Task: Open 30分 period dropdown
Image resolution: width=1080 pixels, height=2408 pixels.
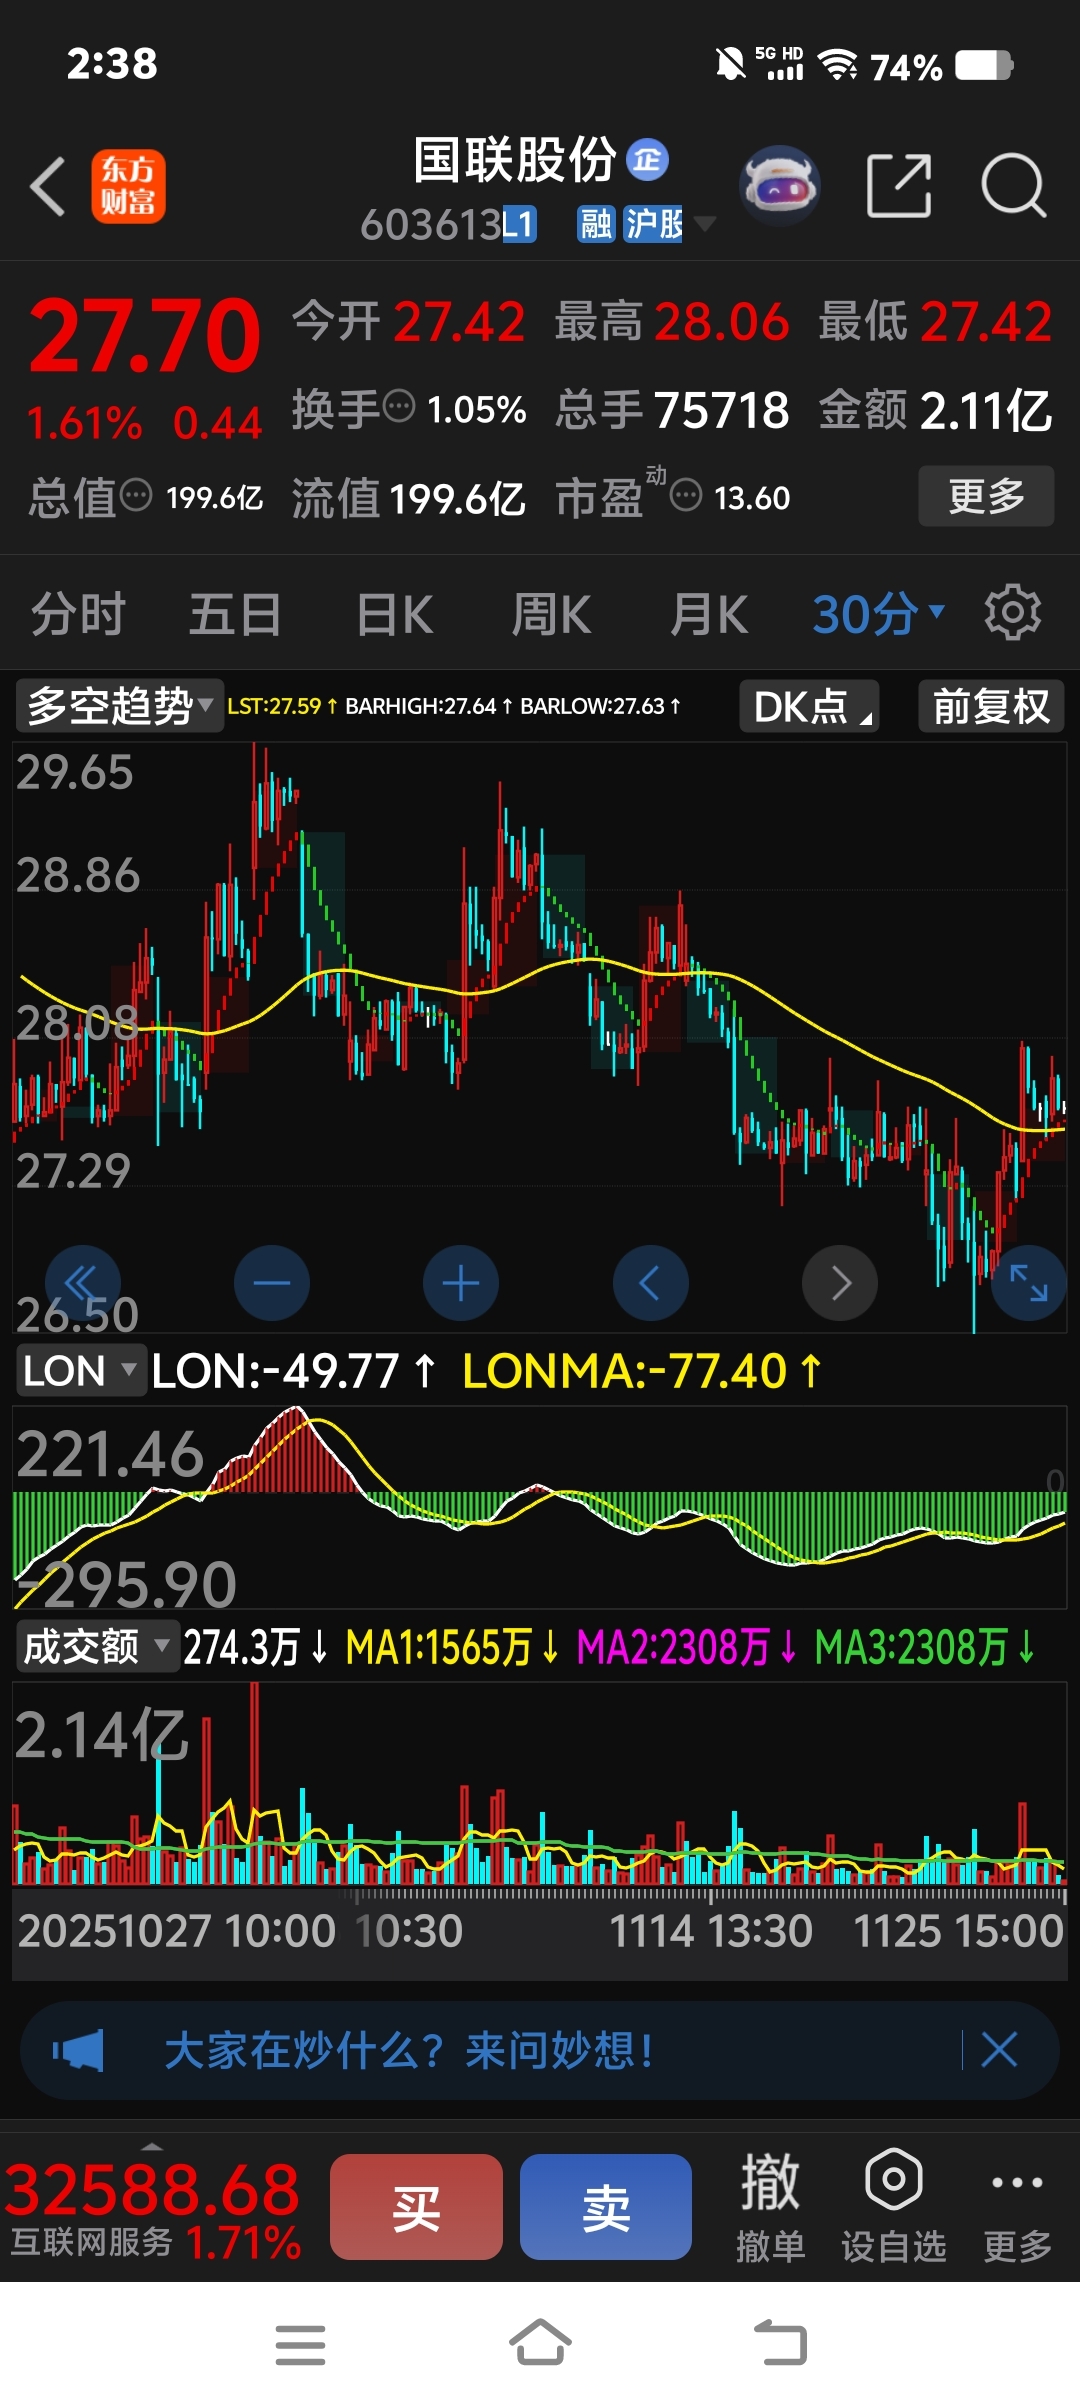Action: point(878,613)
